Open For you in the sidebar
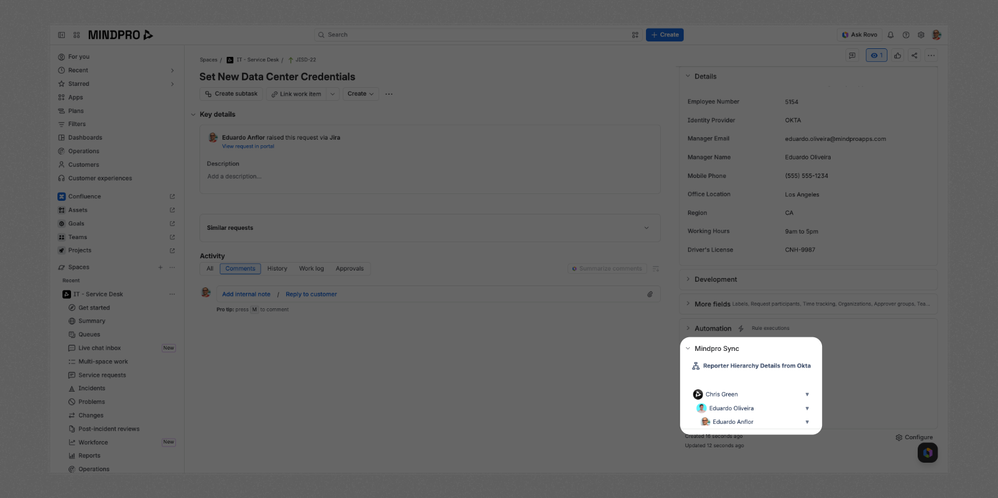 click(x=78, y=57)
